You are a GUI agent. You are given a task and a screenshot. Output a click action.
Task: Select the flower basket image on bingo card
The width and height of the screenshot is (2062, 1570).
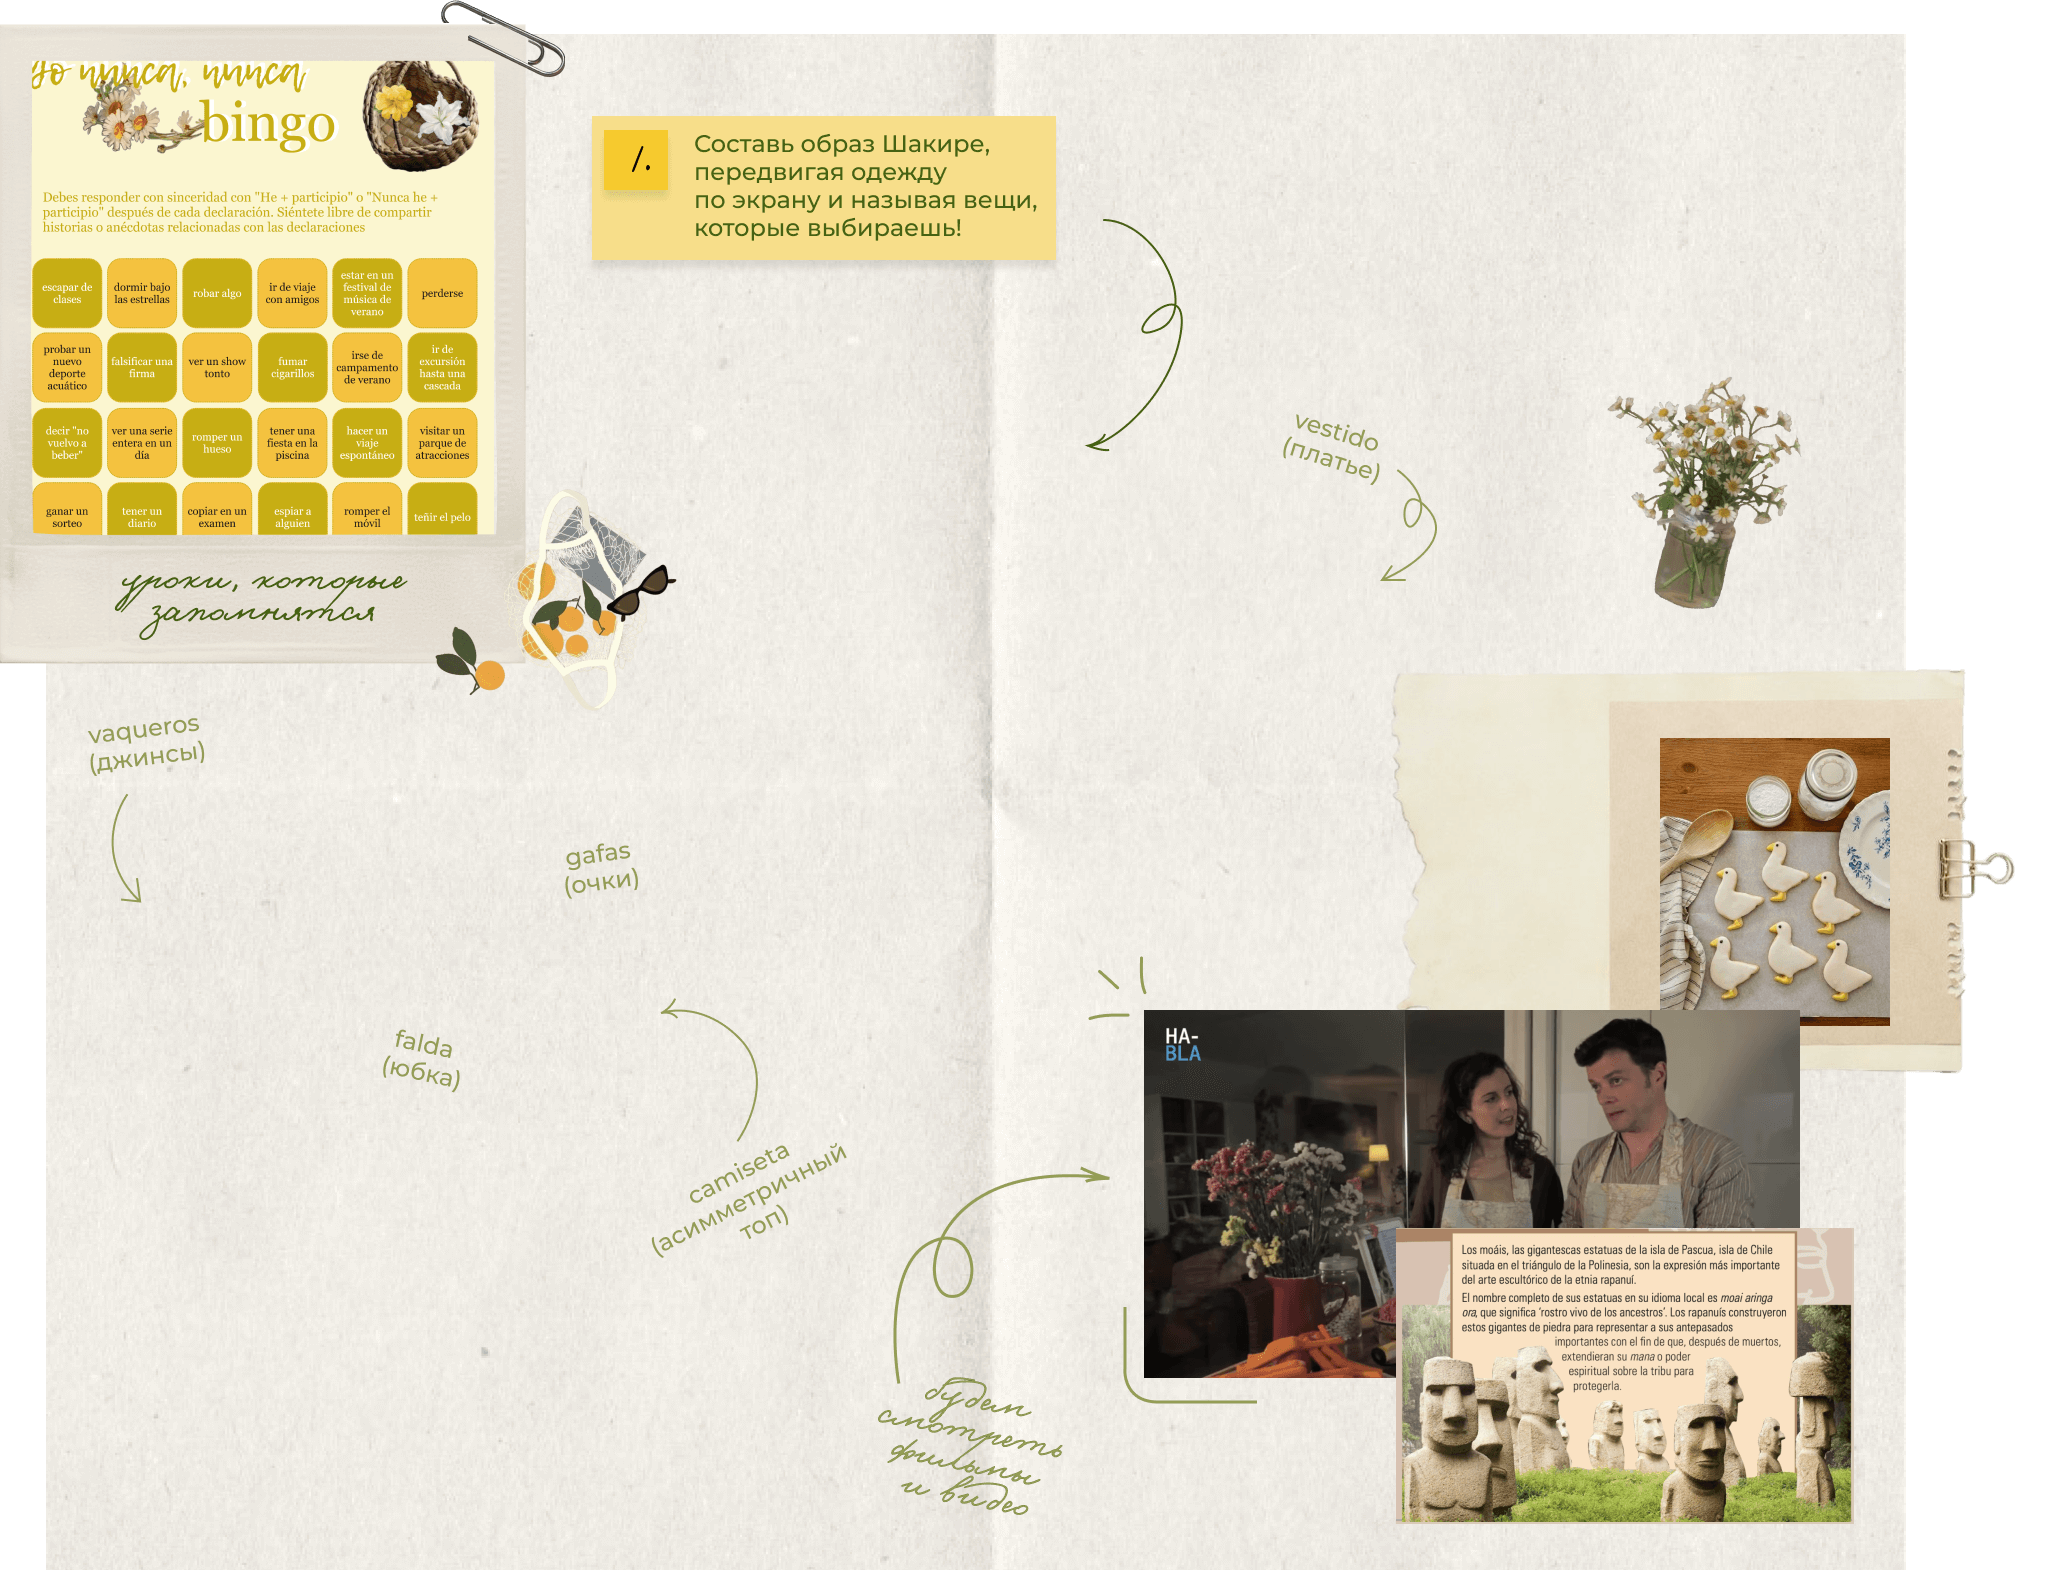point(421,116)
